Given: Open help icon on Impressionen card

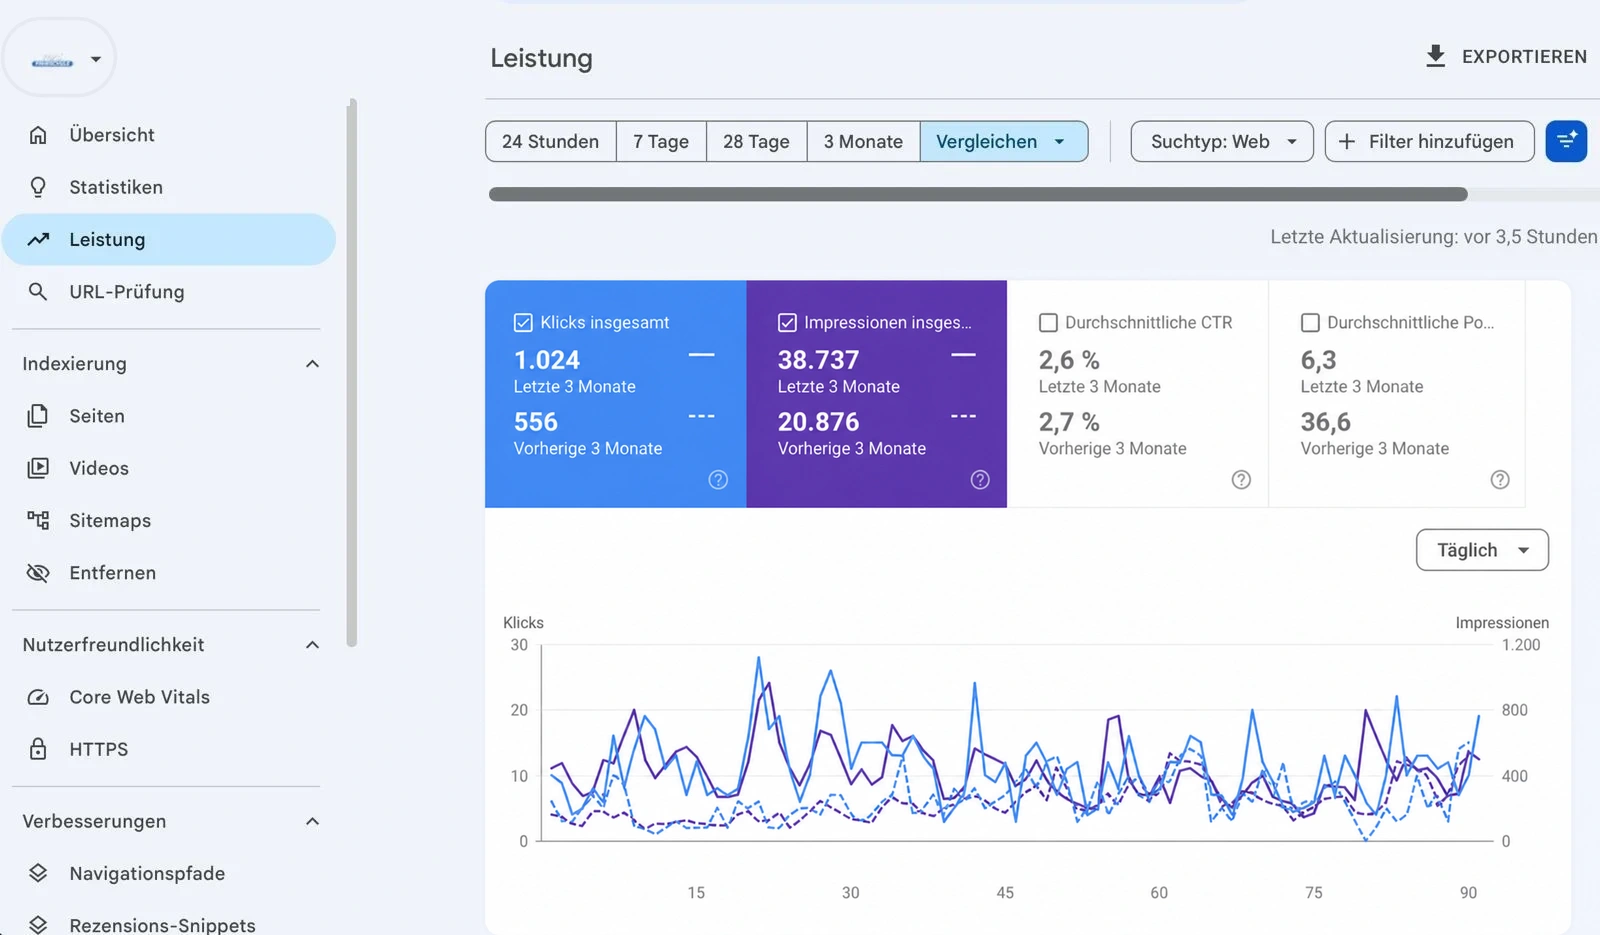Looking at the screenshot, I should 980,480.
